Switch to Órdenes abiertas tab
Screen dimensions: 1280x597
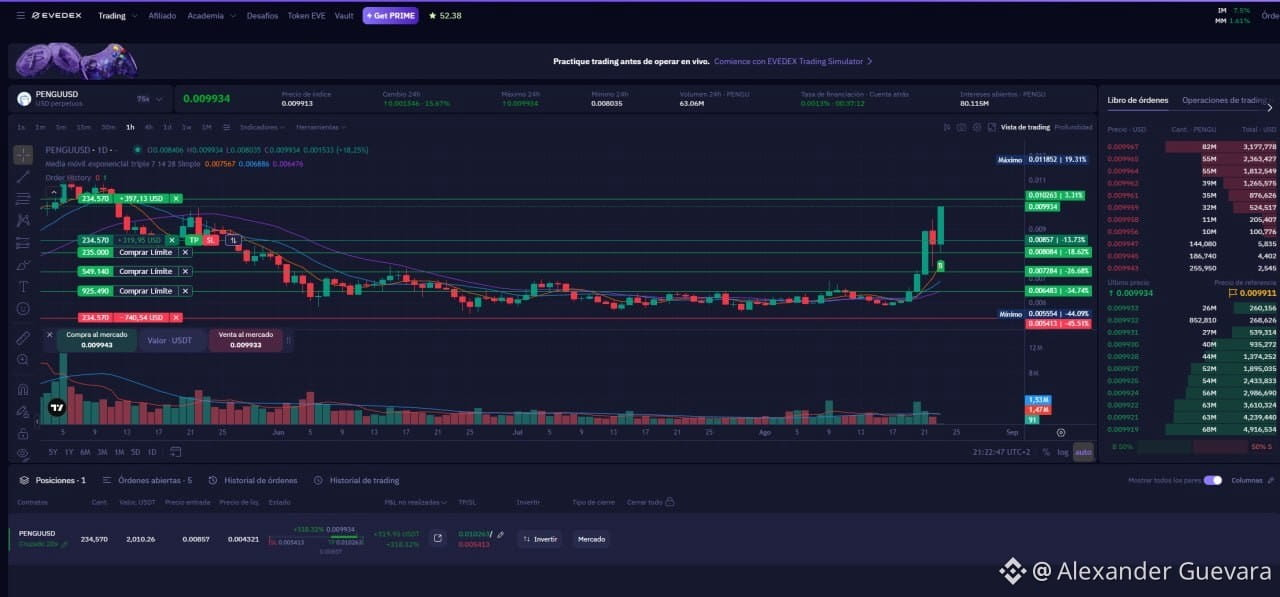point(148,480)
